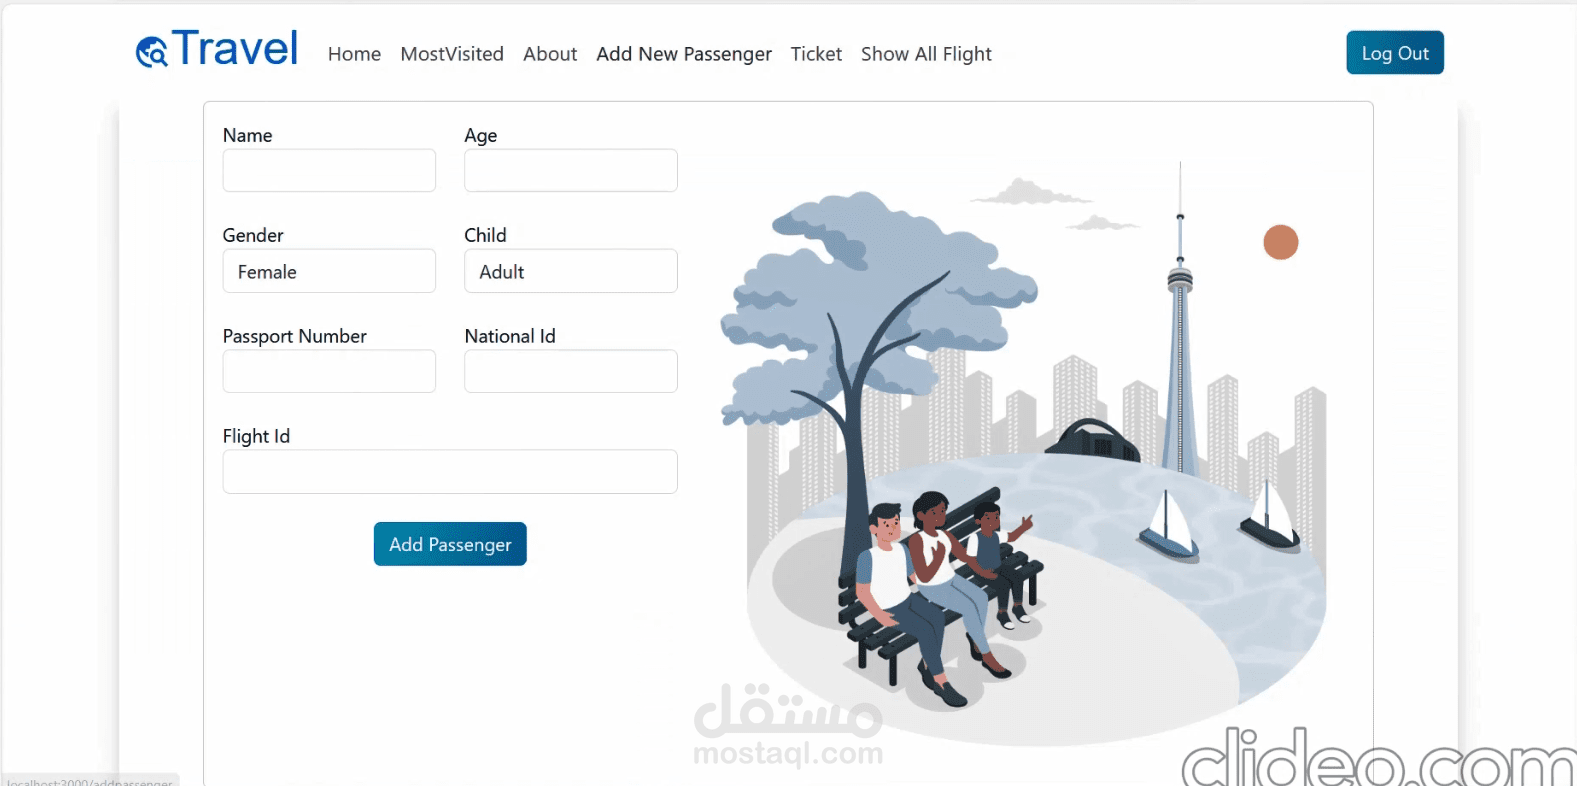Select Add New Passenger nav item
1577x786 pixels.
(x=684, y=54)
